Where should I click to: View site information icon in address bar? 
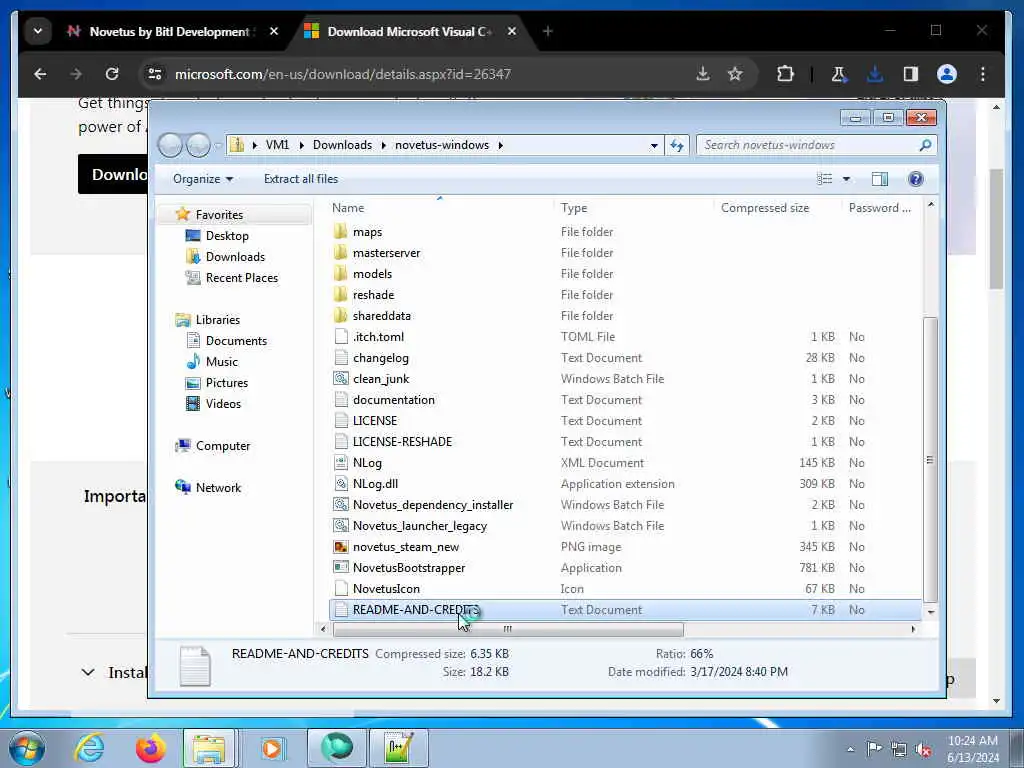tap(155, 74)
